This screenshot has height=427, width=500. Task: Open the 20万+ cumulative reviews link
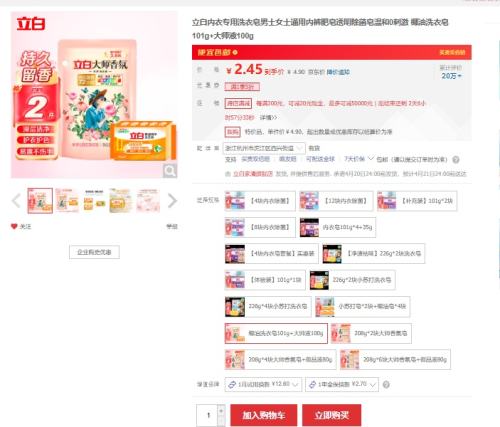(451, 76)
